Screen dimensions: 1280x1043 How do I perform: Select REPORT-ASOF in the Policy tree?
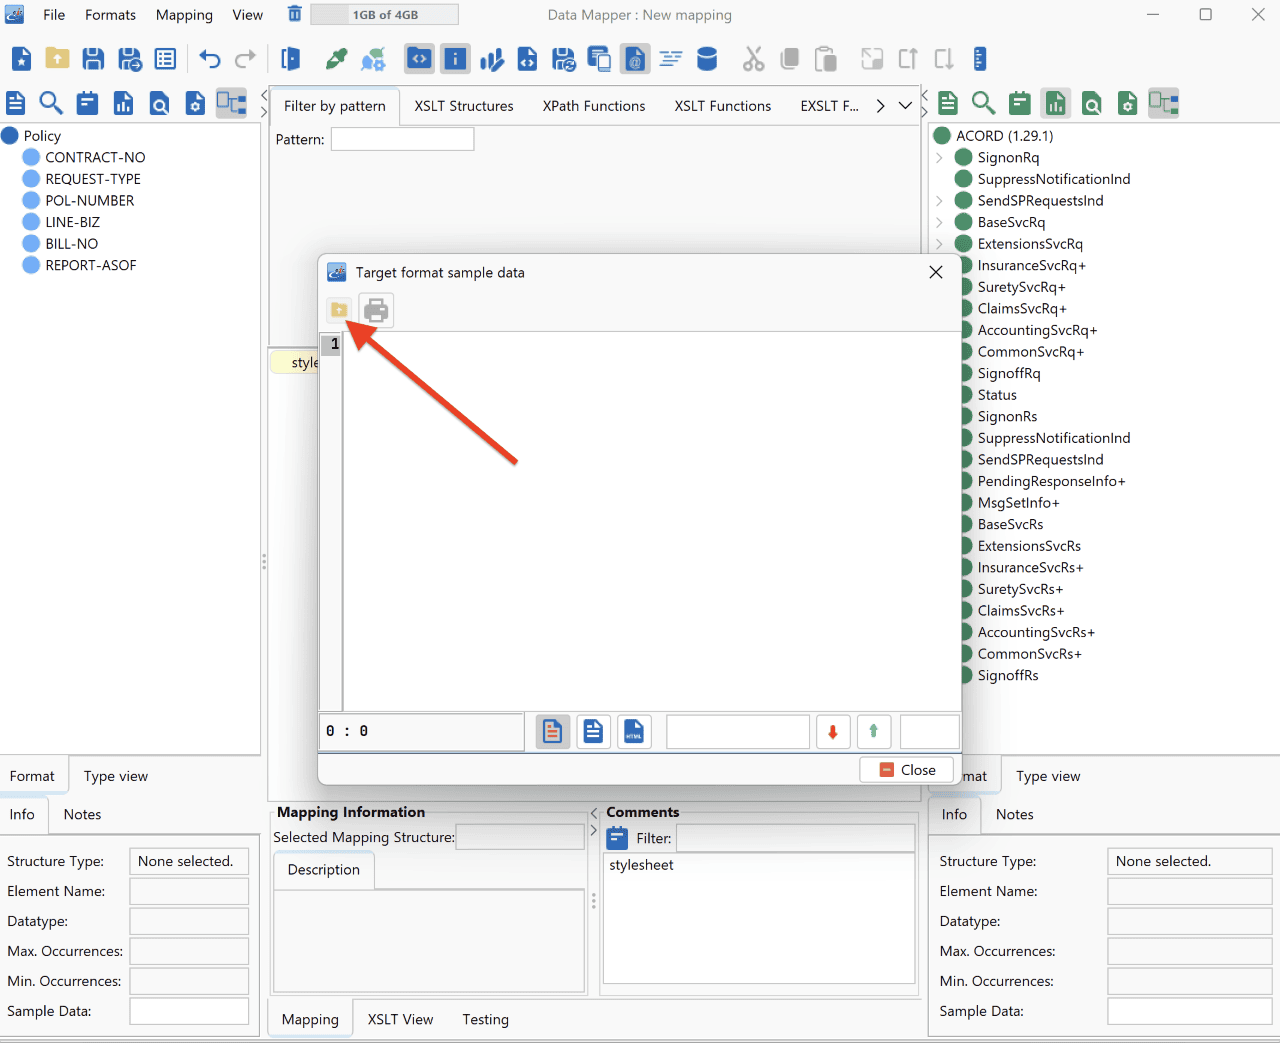[91, 266]
